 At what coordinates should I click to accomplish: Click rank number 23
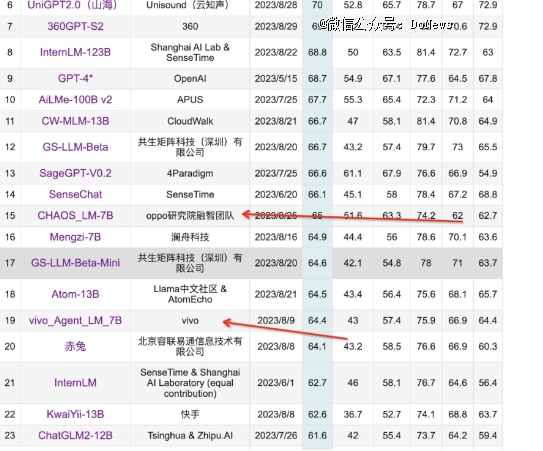coord(10,435)
